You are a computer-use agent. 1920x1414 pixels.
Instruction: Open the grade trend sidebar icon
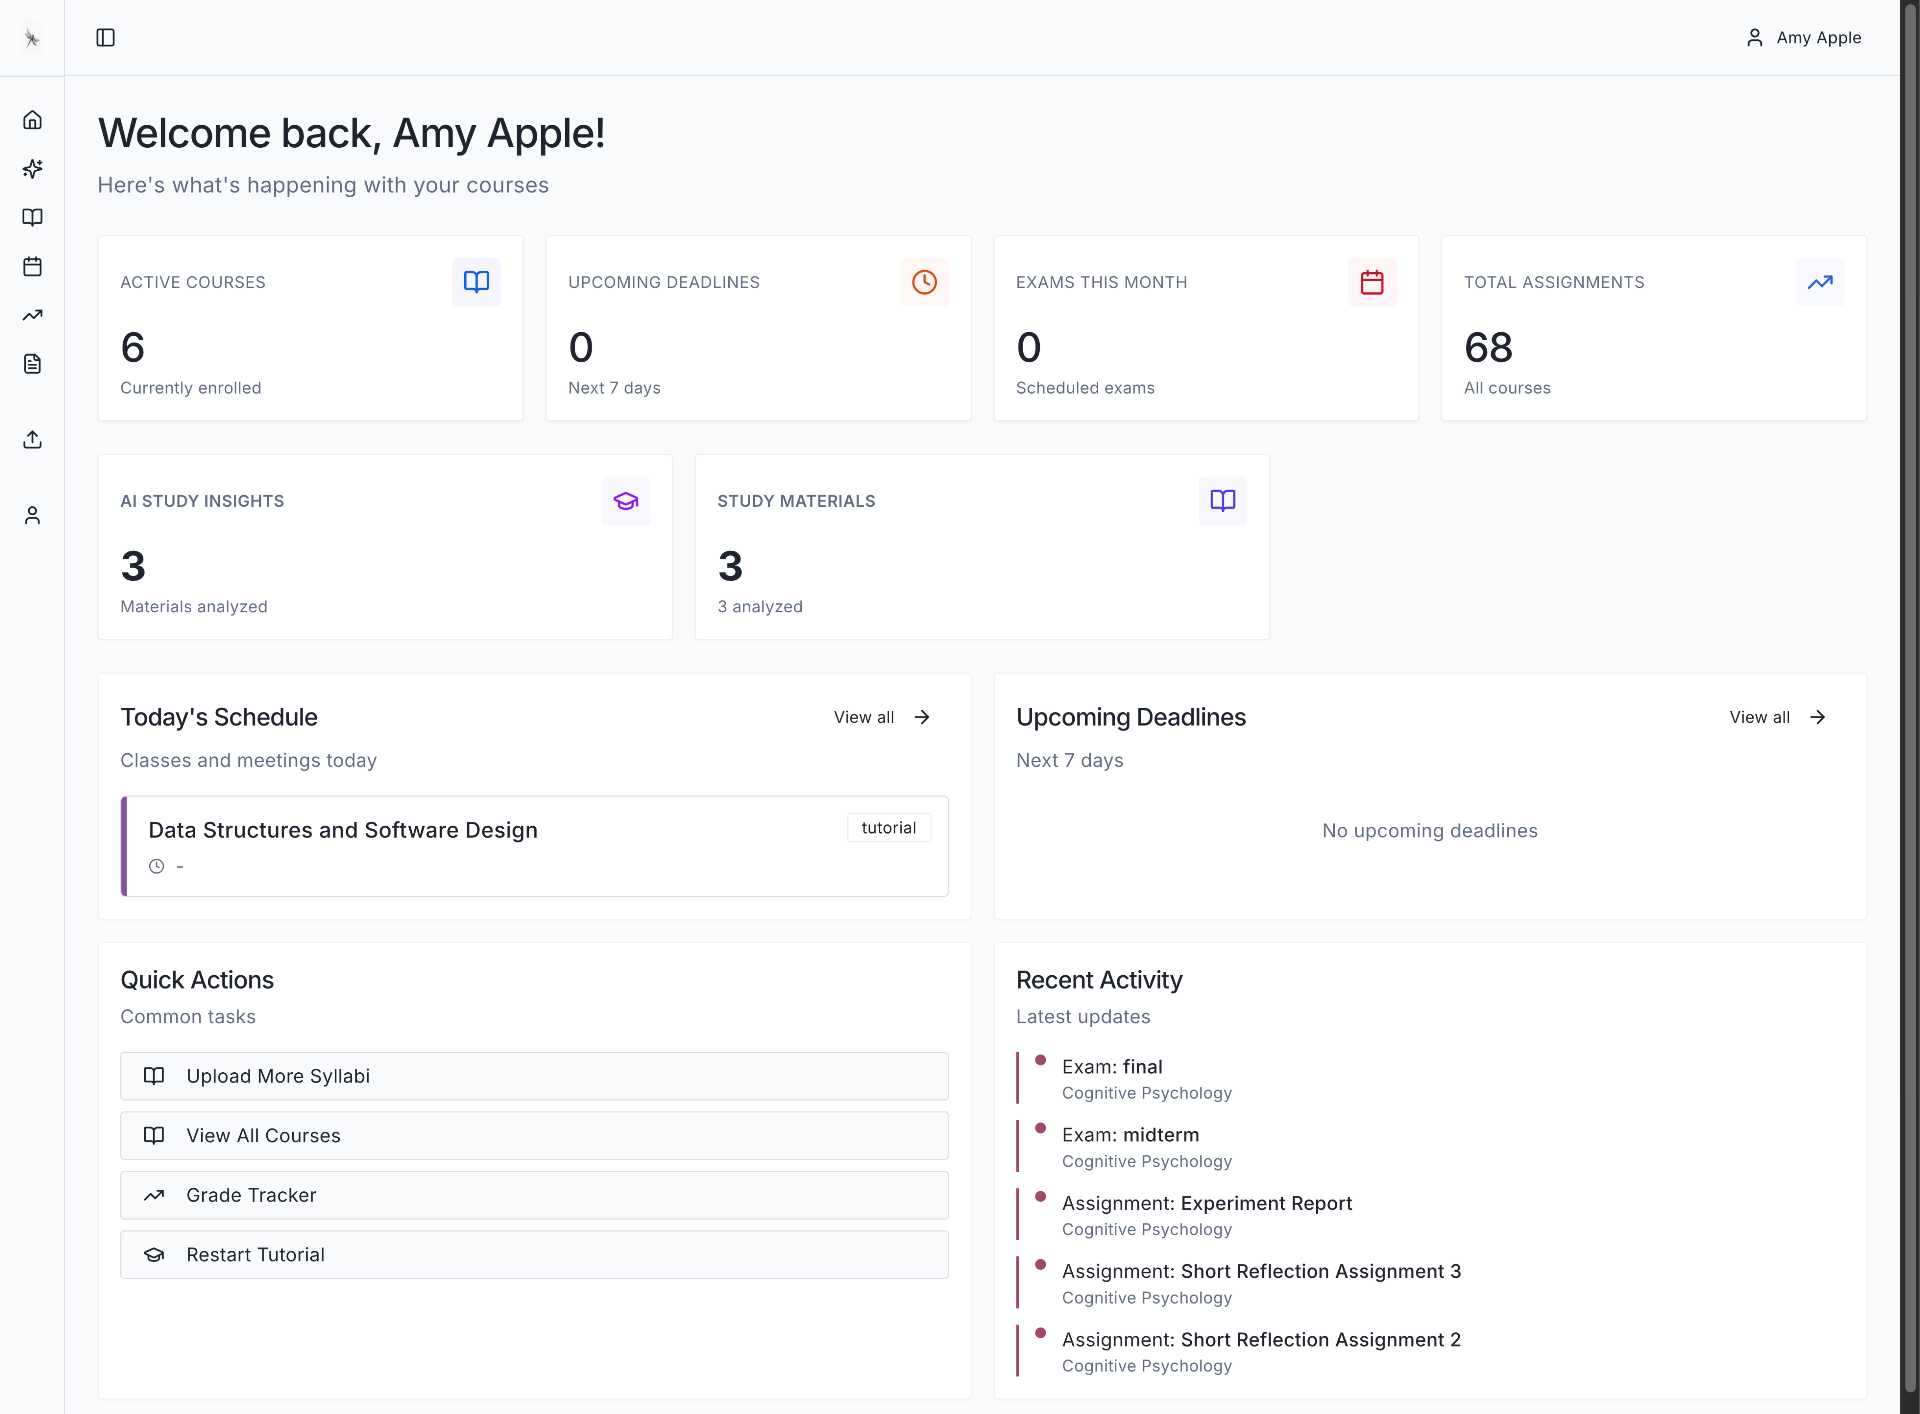(32, 315)
